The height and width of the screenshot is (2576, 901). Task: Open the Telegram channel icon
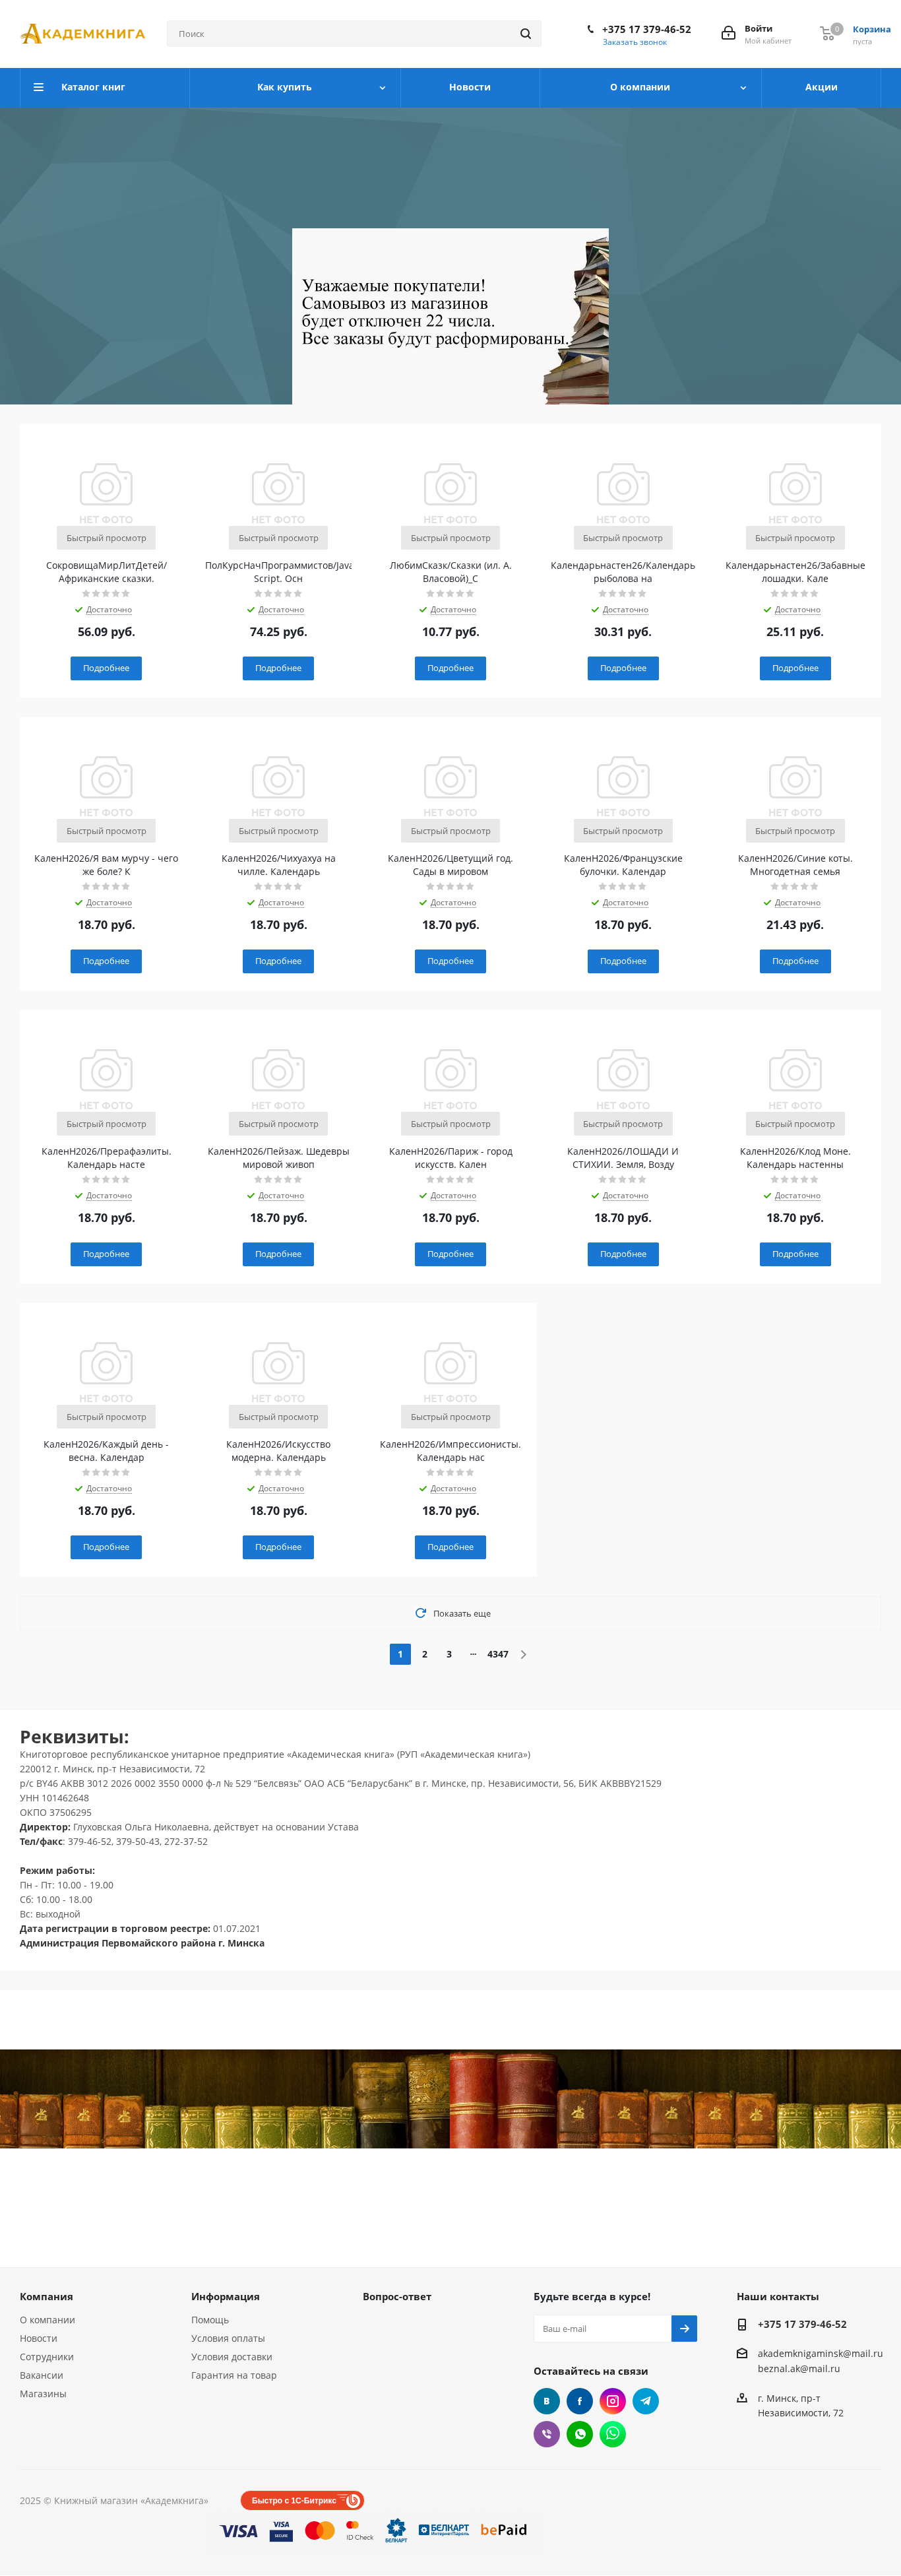(645, 2401)
